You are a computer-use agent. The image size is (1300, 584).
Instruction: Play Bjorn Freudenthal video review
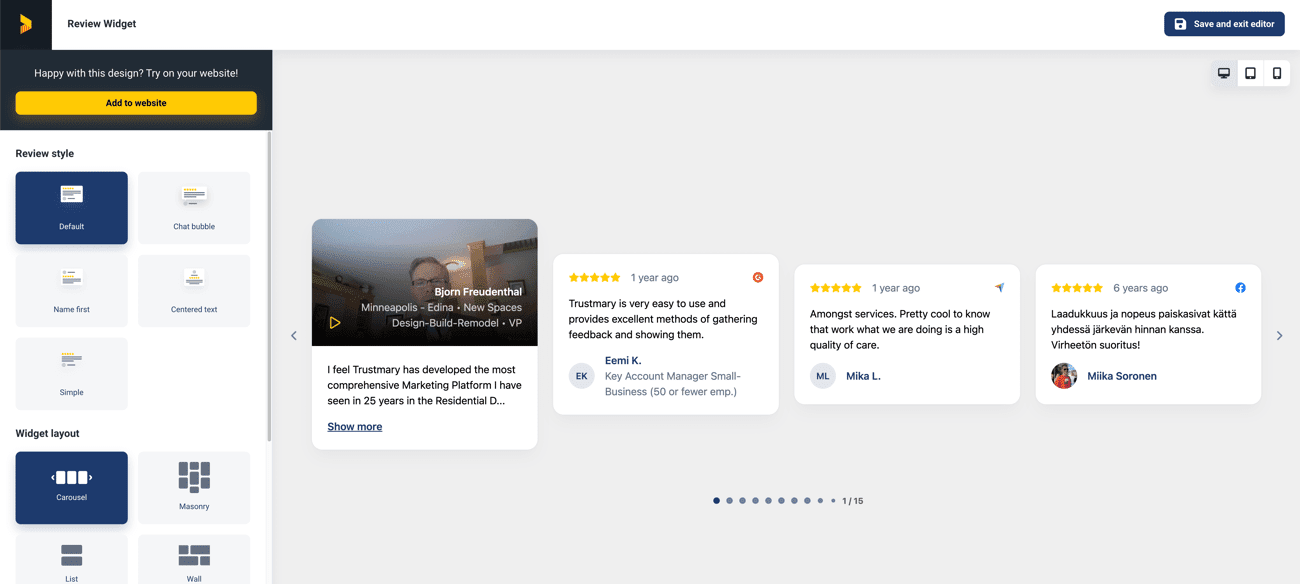click(335, 323)
